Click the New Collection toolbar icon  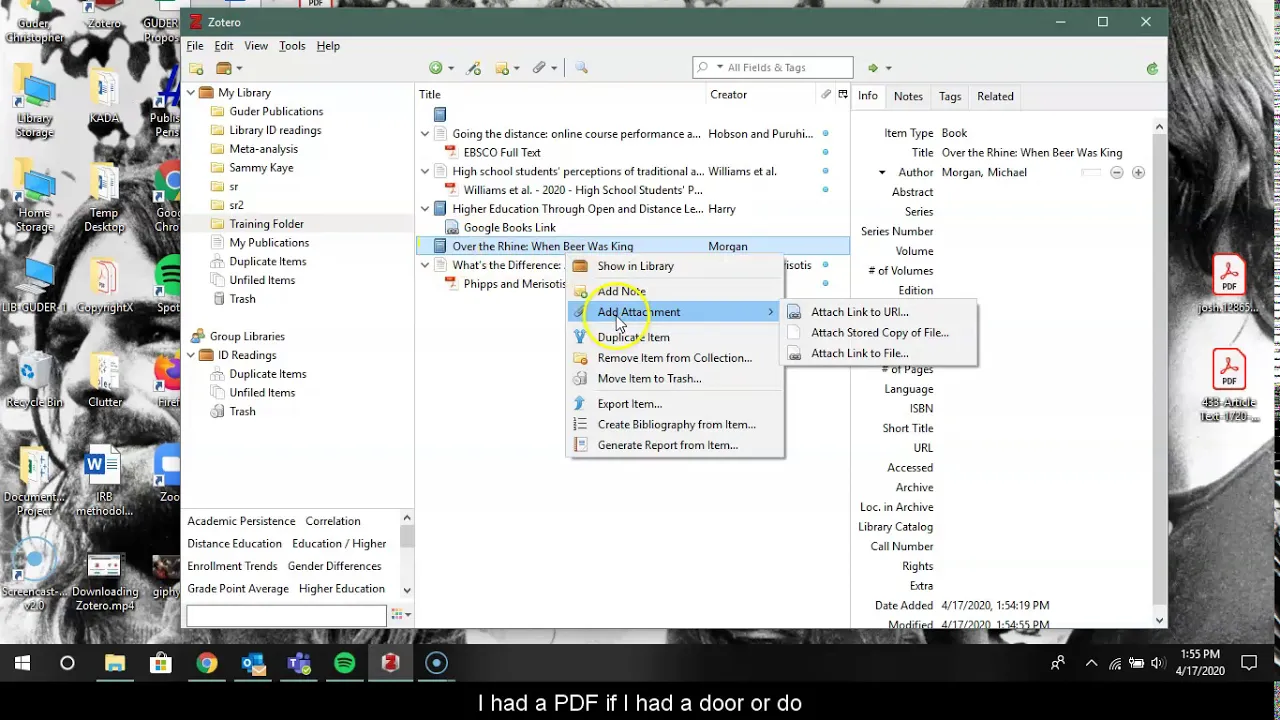click(x=197, y=68)
